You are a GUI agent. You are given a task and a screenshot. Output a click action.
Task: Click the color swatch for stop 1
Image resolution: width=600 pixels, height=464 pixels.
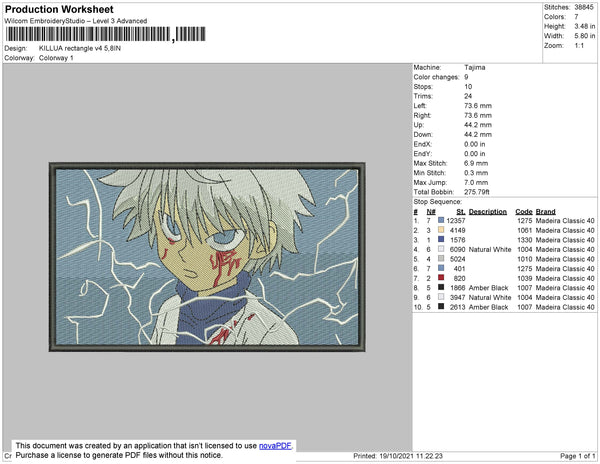[x=441, y=220]
